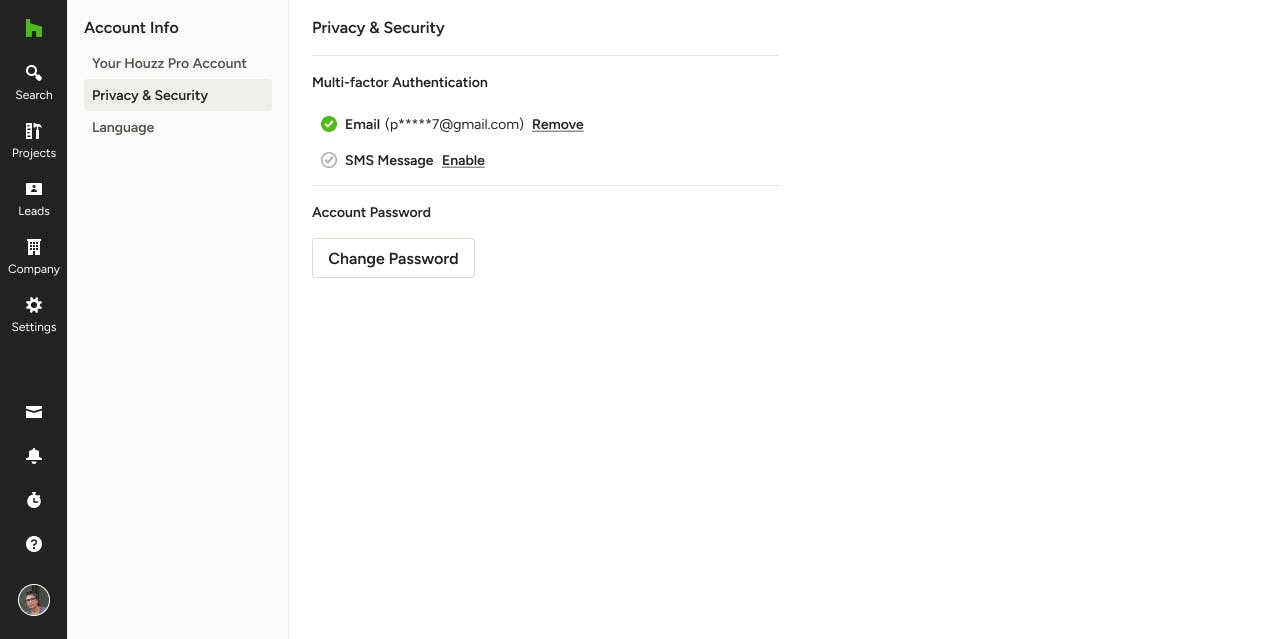Click the Houzz logo icon

(34, 28)
